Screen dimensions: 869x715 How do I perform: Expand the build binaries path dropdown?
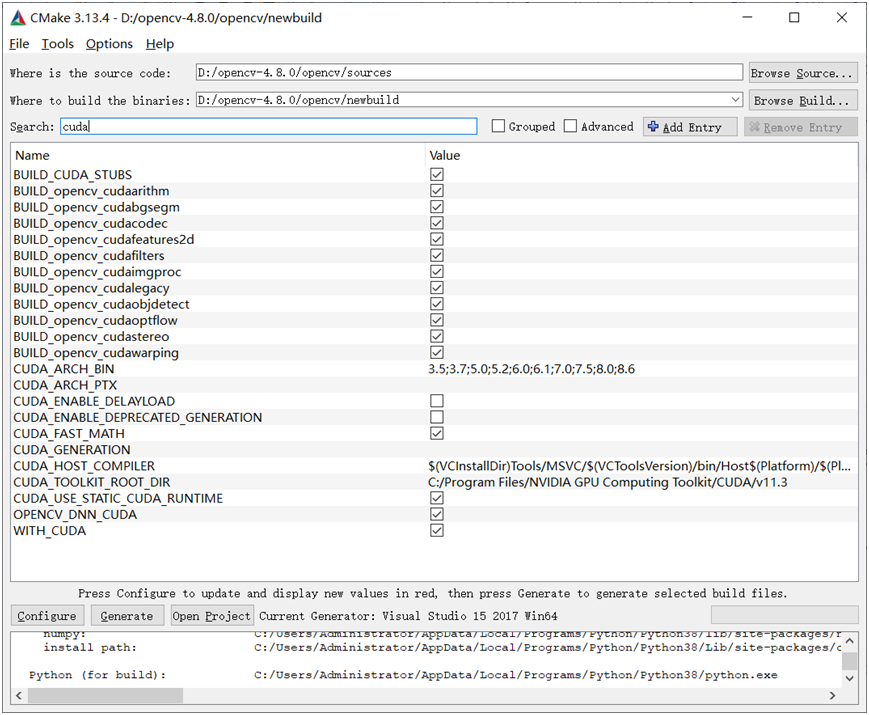pyautogui.click(x=736, y=100)
